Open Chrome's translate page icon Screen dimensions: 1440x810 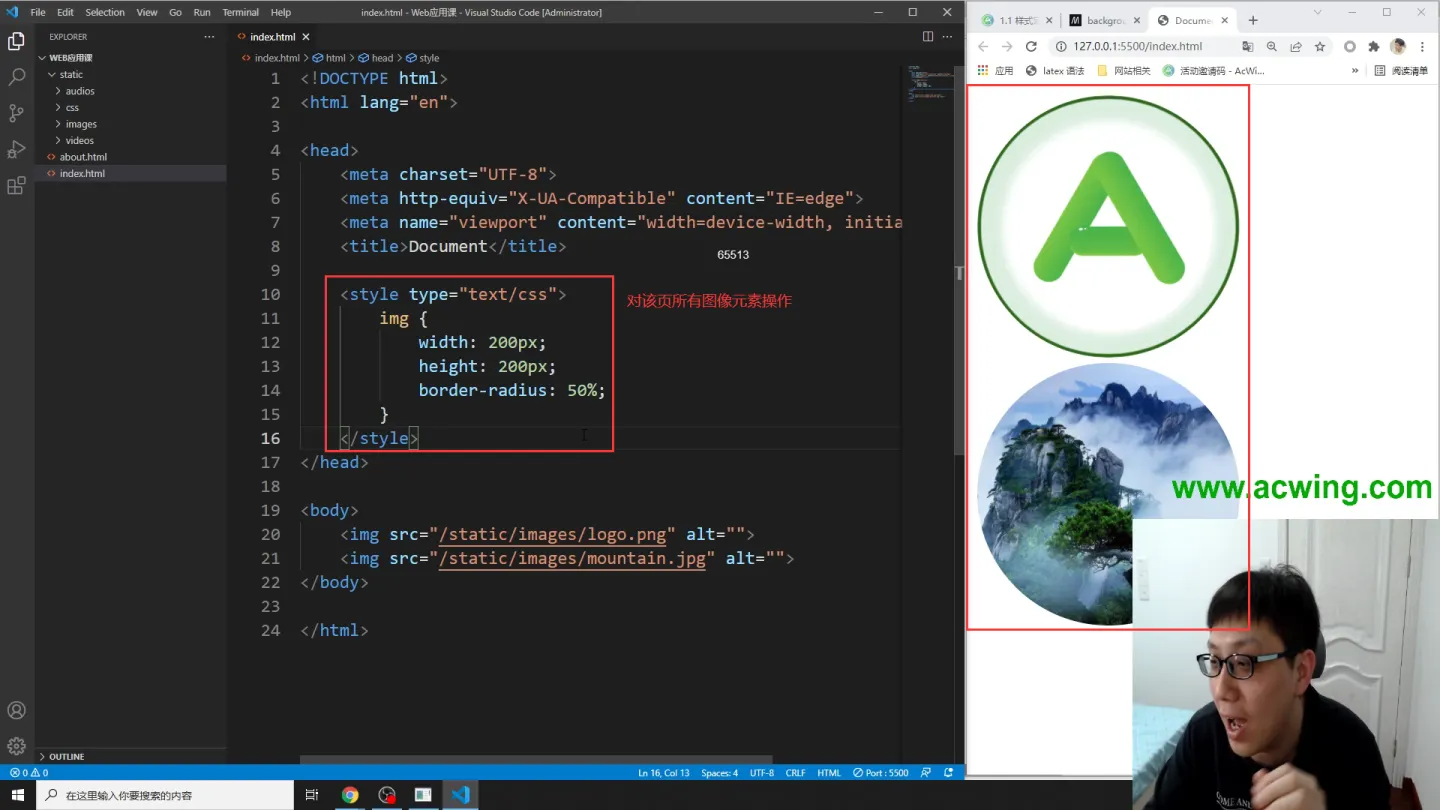(x=1247, y=46)
